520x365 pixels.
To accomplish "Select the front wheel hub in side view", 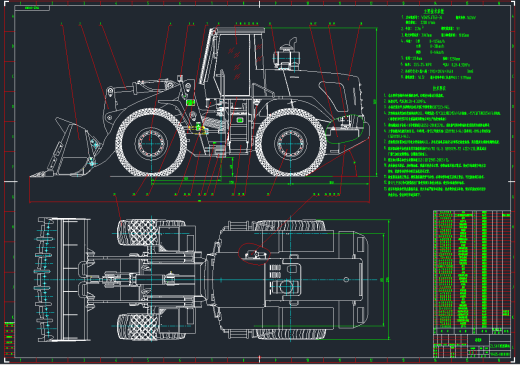I will 151,143.
